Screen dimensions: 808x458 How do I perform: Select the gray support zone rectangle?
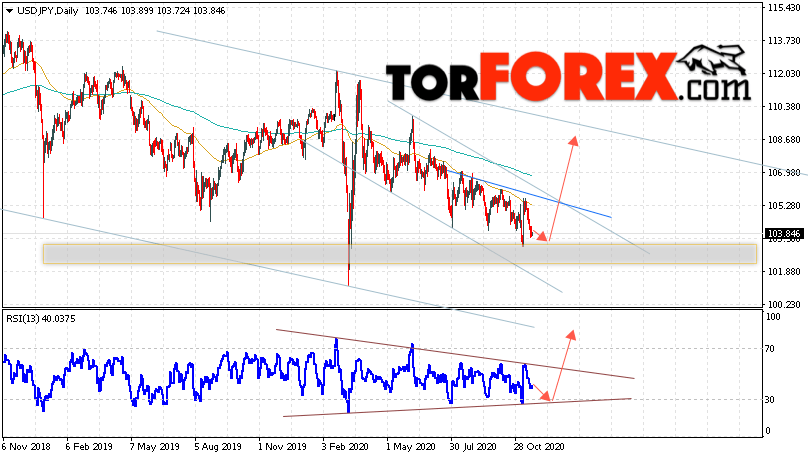(400, 254)
